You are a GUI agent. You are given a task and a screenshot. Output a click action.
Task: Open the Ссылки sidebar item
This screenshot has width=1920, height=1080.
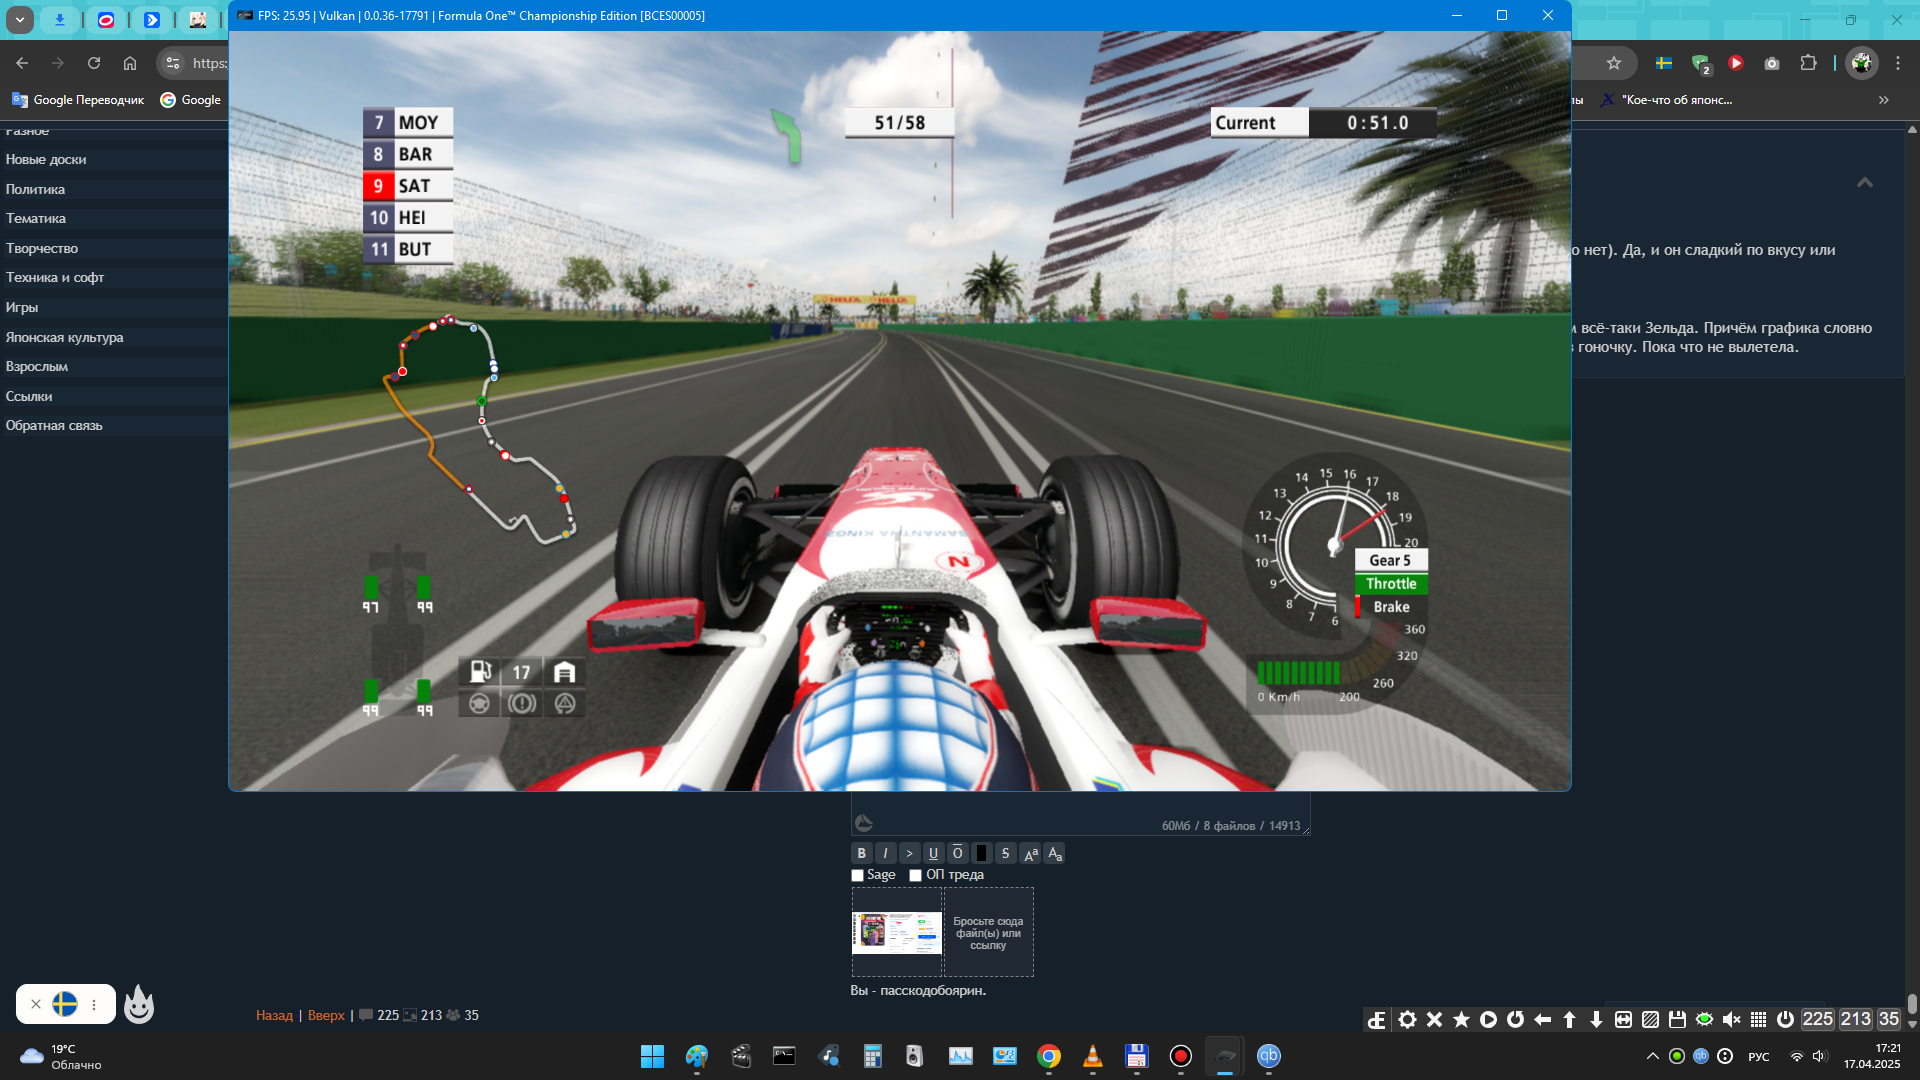(x=29, y=396)
